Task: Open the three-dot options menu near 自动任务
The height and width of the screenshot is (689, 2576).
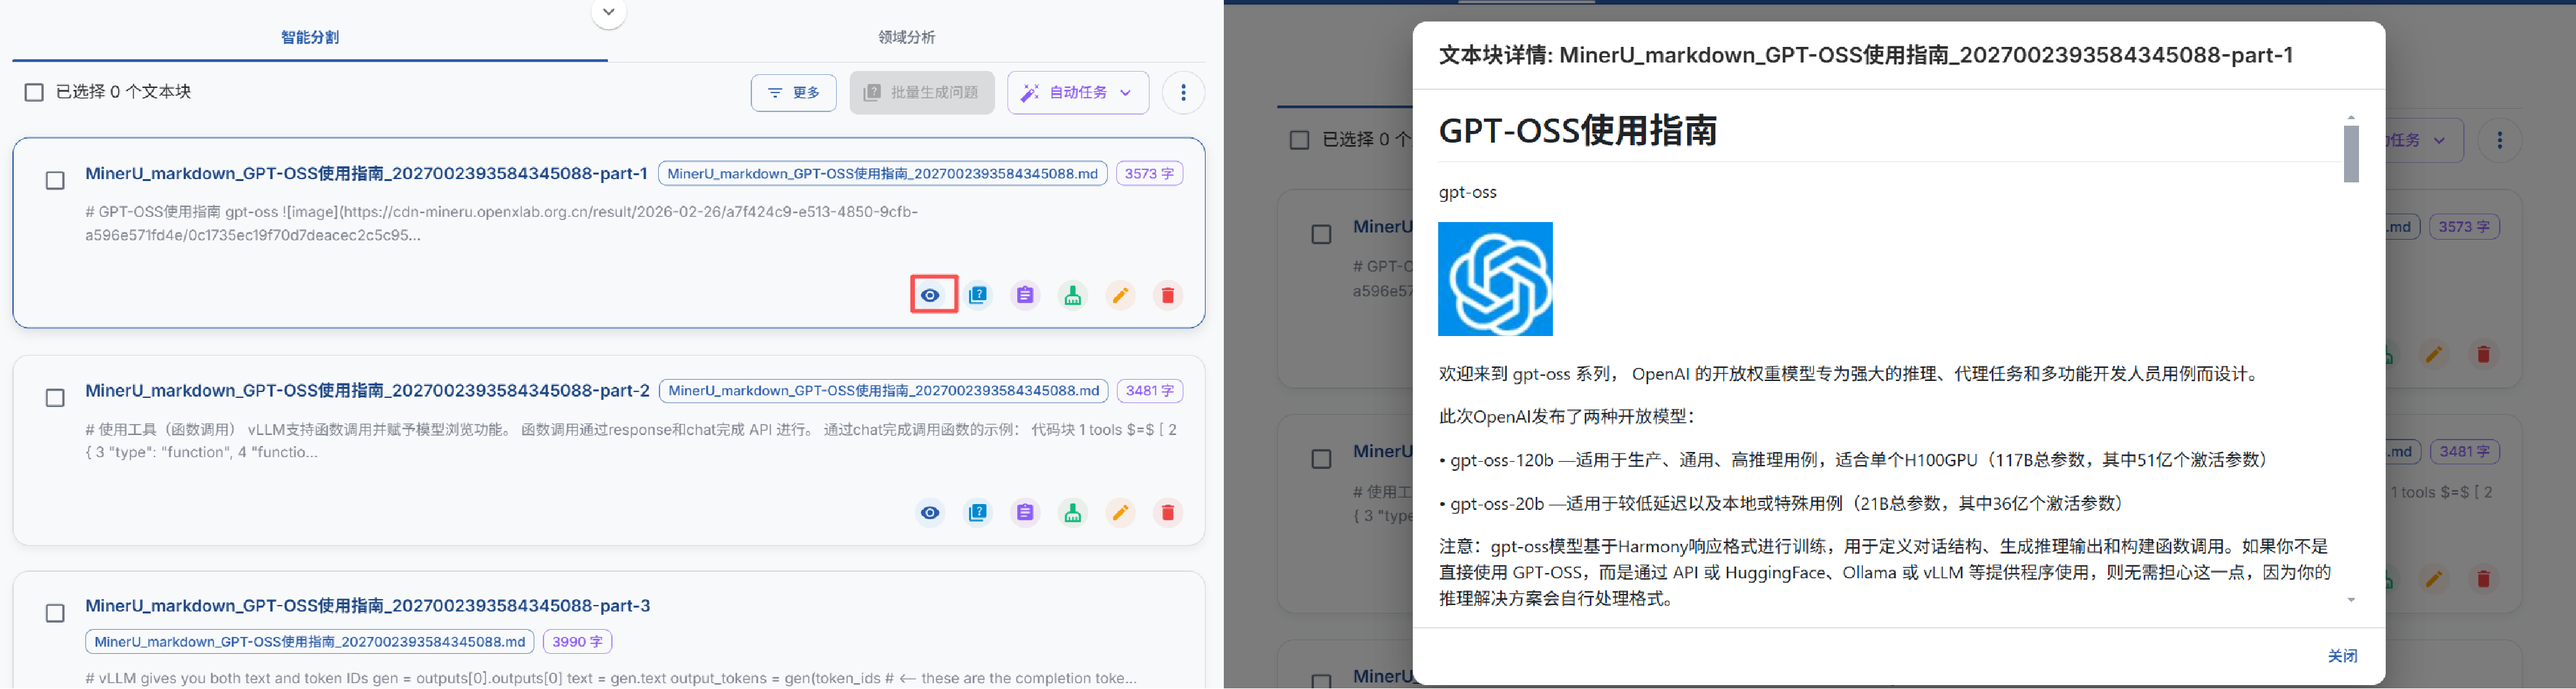Action: pyautogui.click(x=1183, y=92)
